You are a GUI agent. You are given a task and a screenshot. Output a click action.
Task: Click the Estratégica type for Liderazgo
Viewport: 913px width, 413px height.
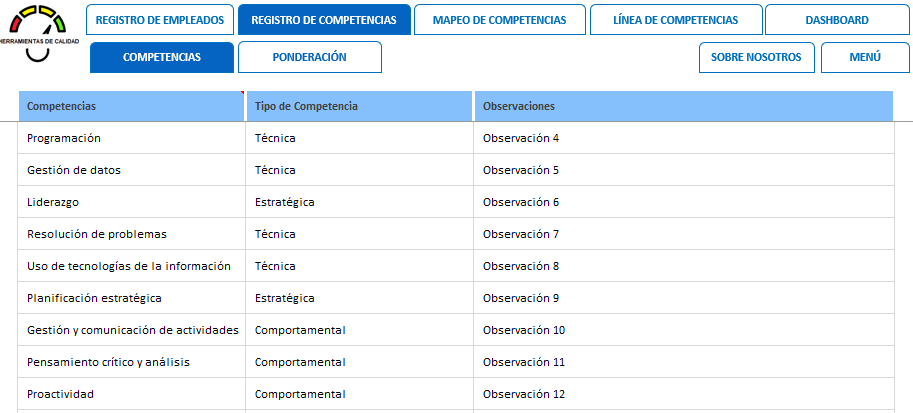(x=359, y=202)
